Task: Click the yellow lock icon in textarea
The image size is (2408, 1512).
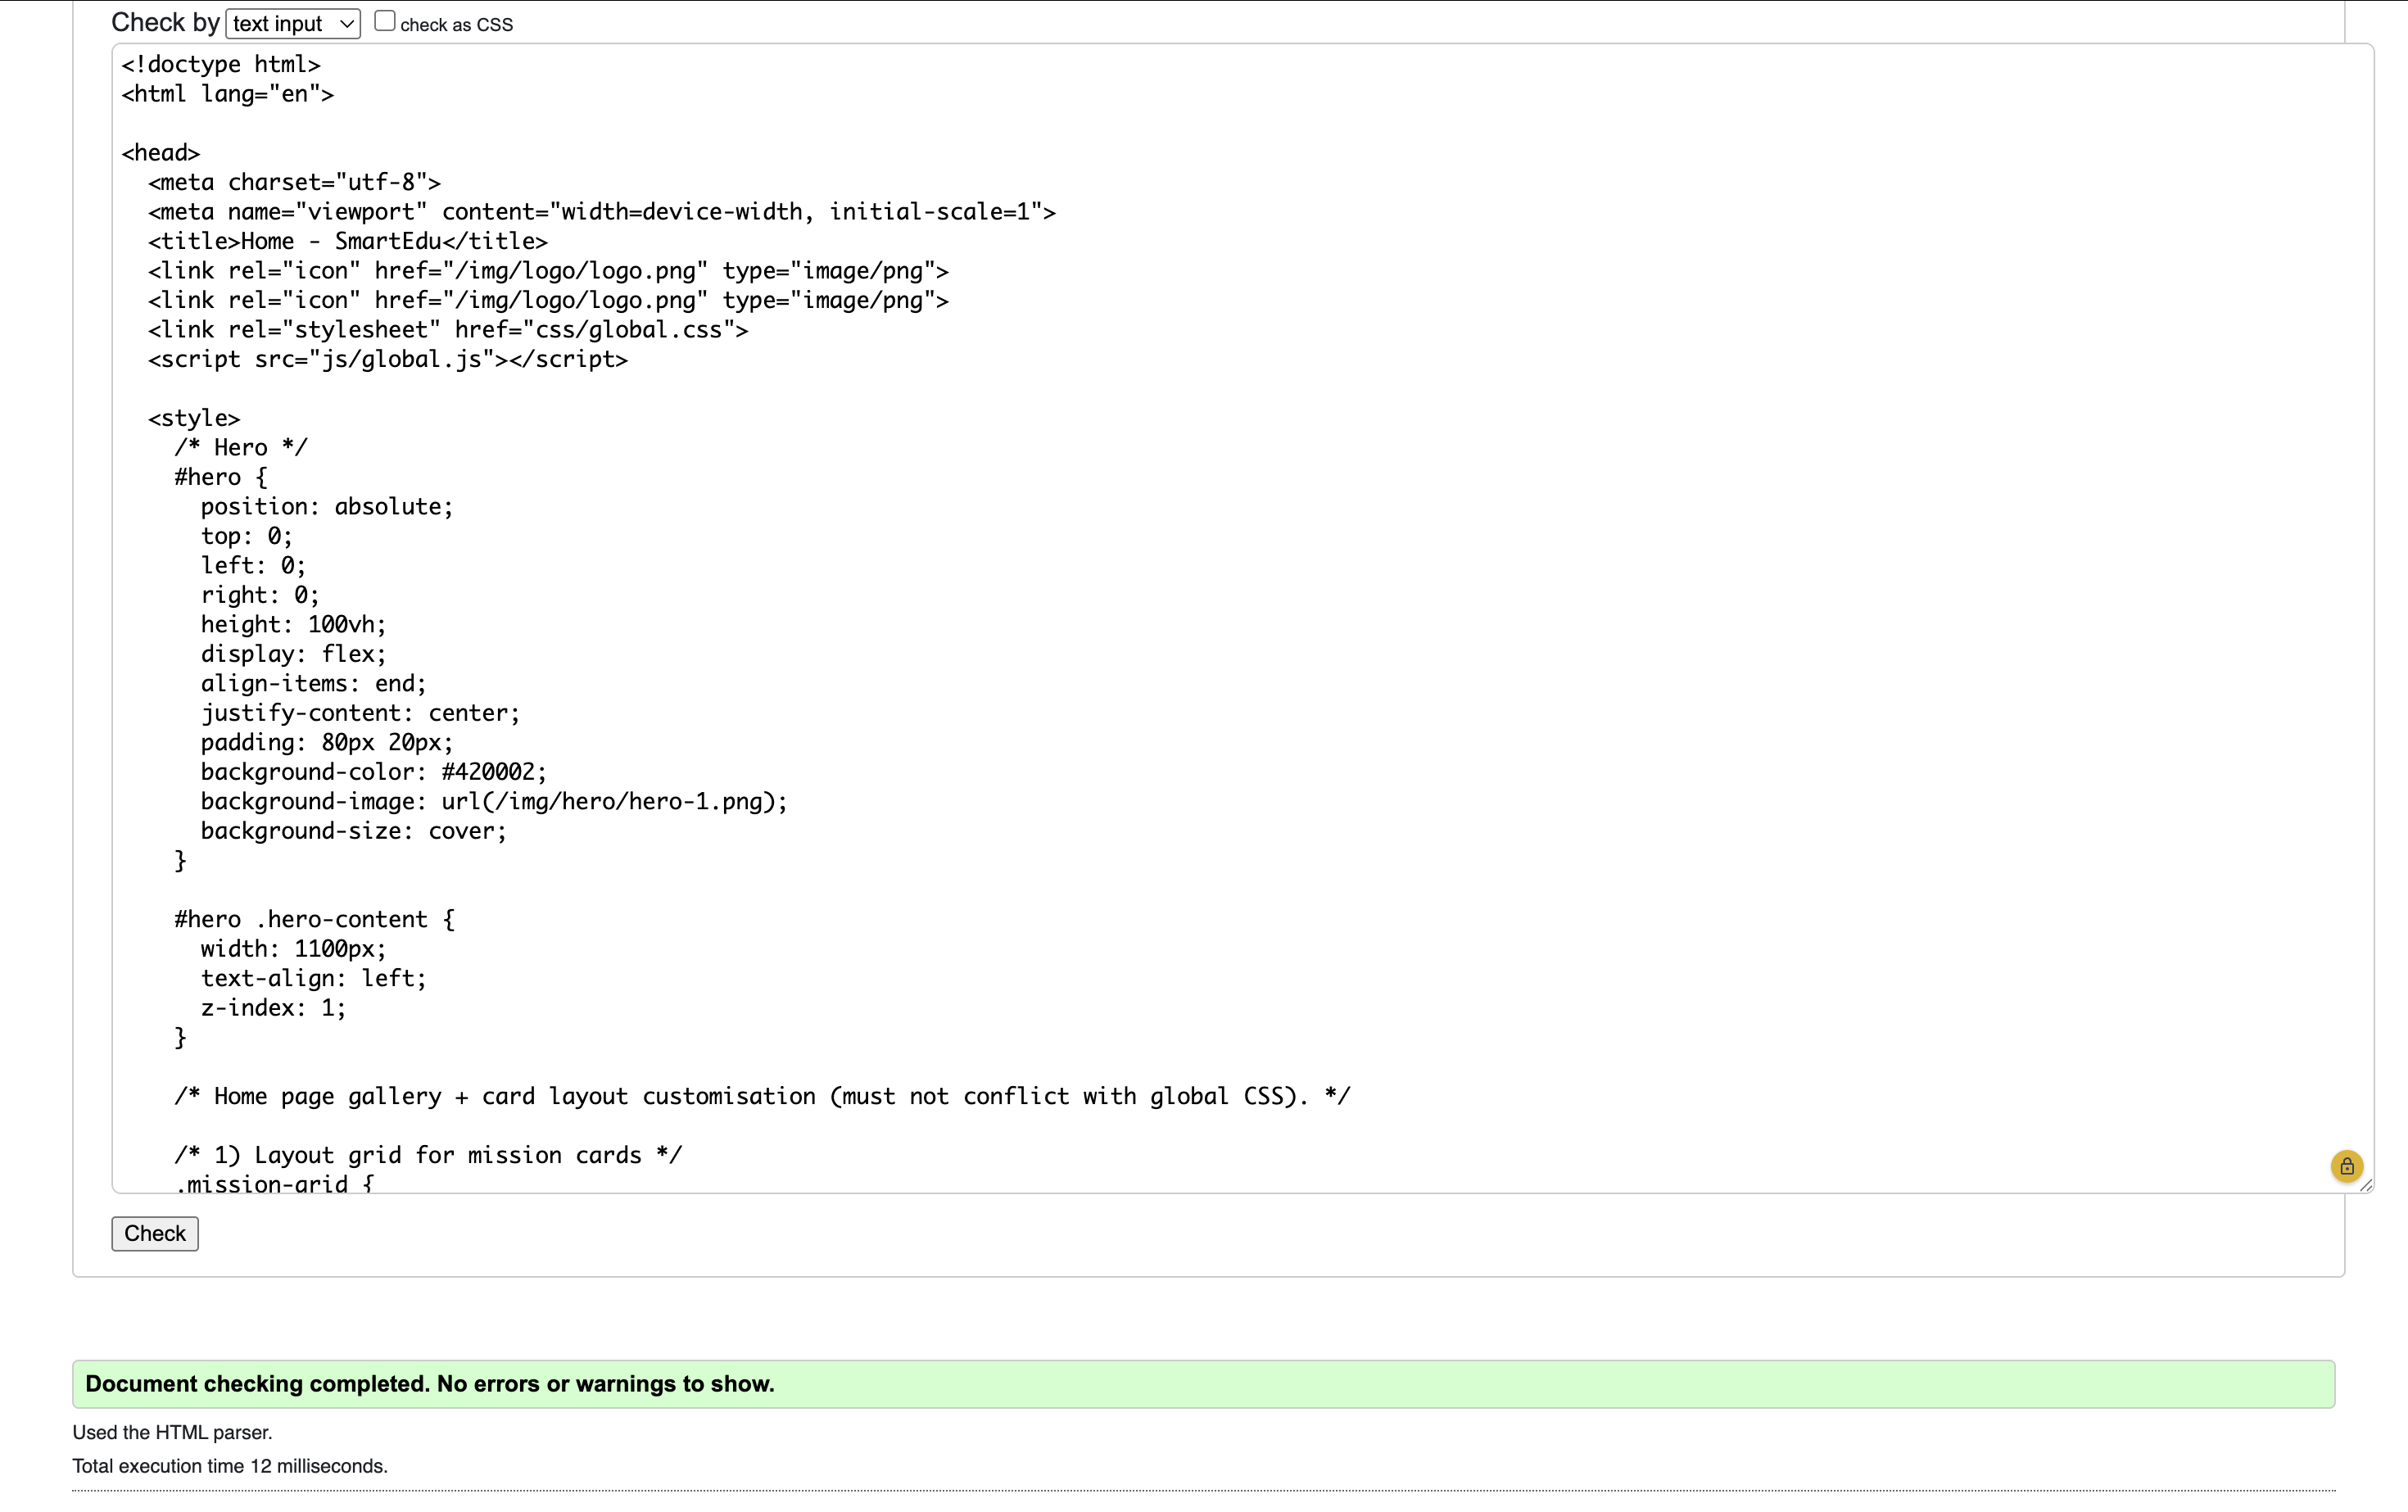Action: coord(2346,1166)
